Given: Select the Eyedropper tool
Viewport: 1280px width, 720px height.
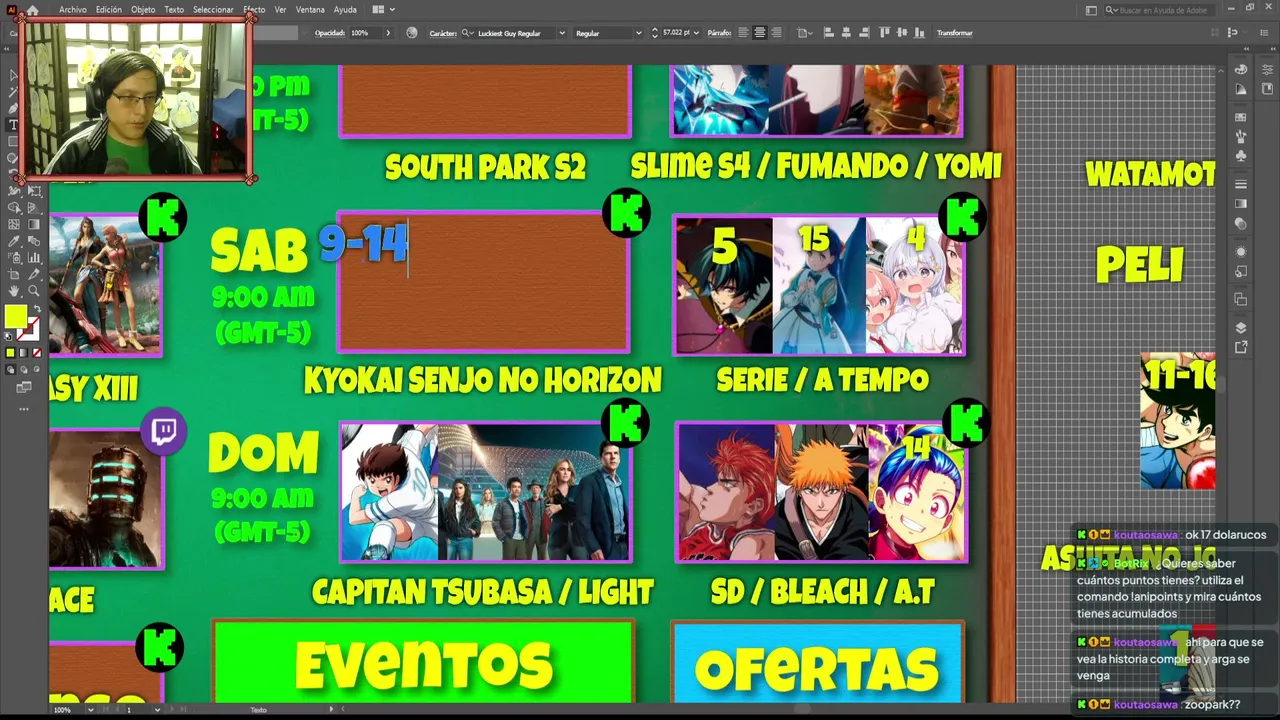Looking at the screenshot, I should coord(14,241).
